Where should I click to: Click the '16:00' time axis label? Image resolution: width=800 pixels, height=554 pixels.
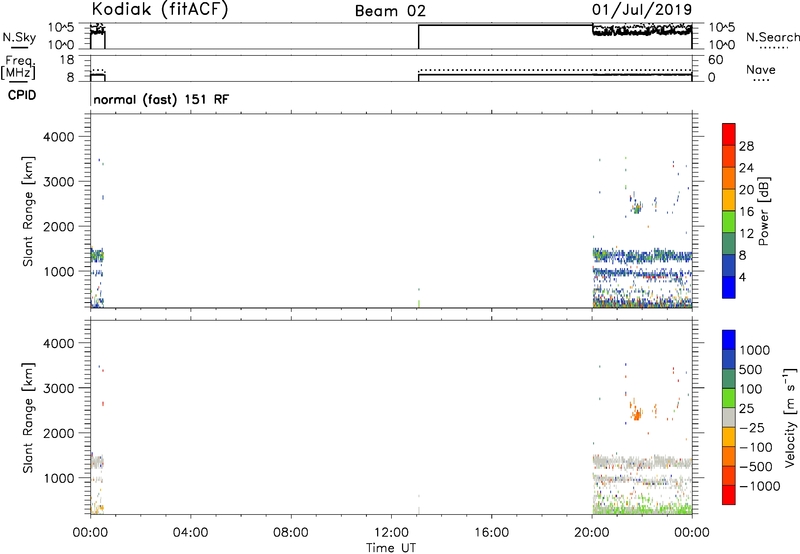(491, 533)
